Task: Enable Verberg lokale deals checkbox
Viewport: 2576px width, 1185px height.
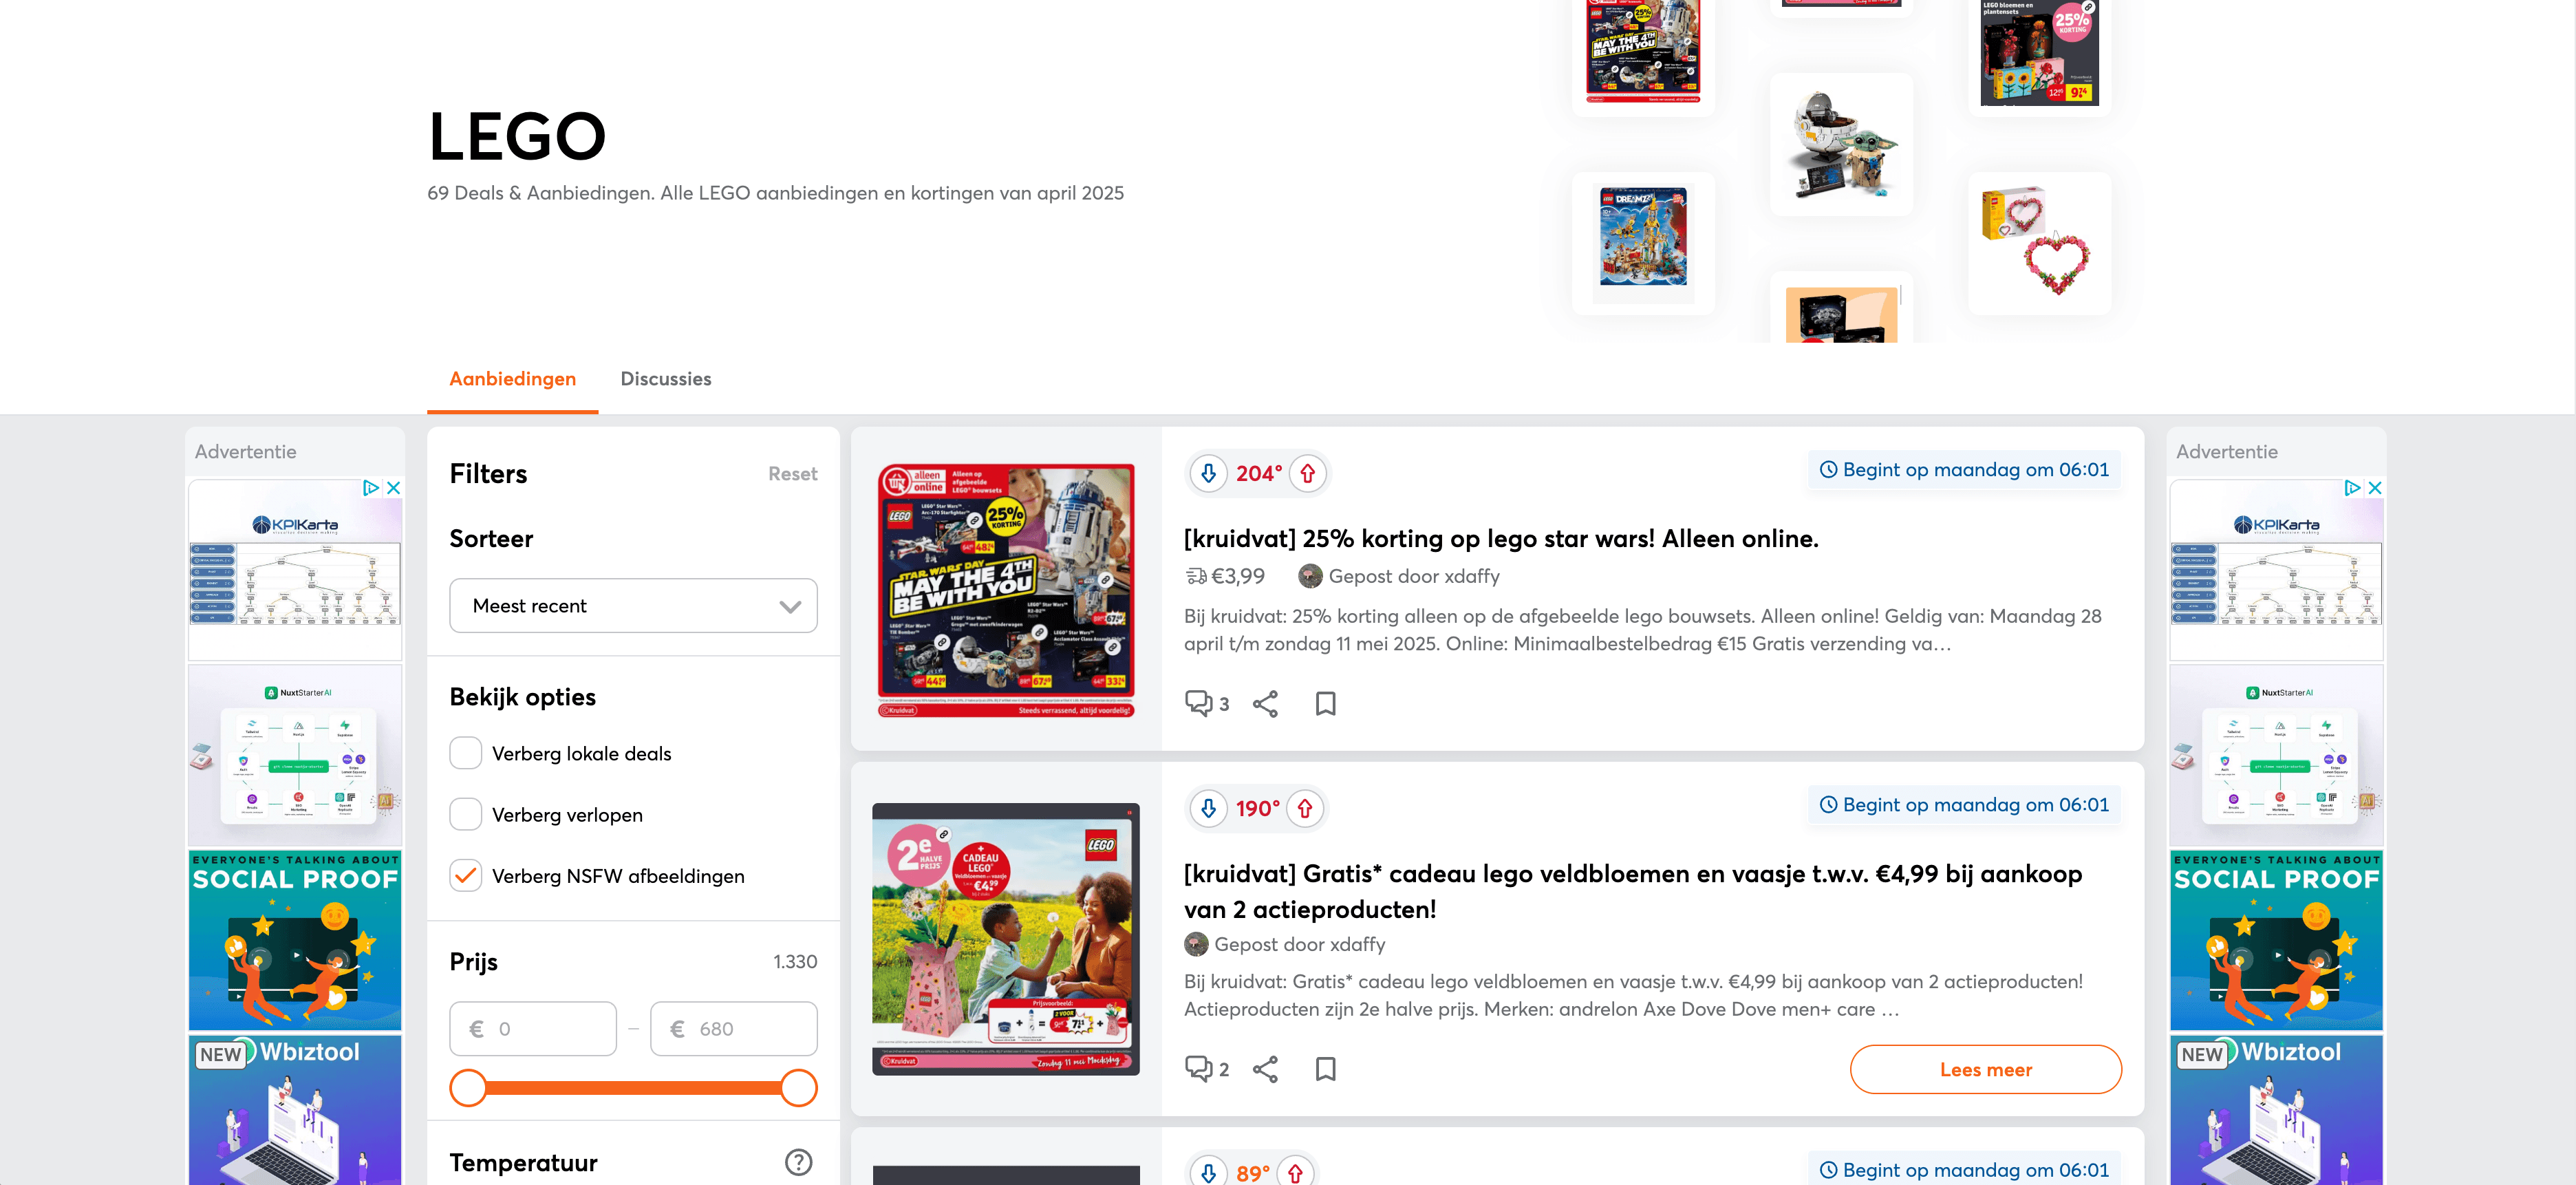Action: pos(466,753)
